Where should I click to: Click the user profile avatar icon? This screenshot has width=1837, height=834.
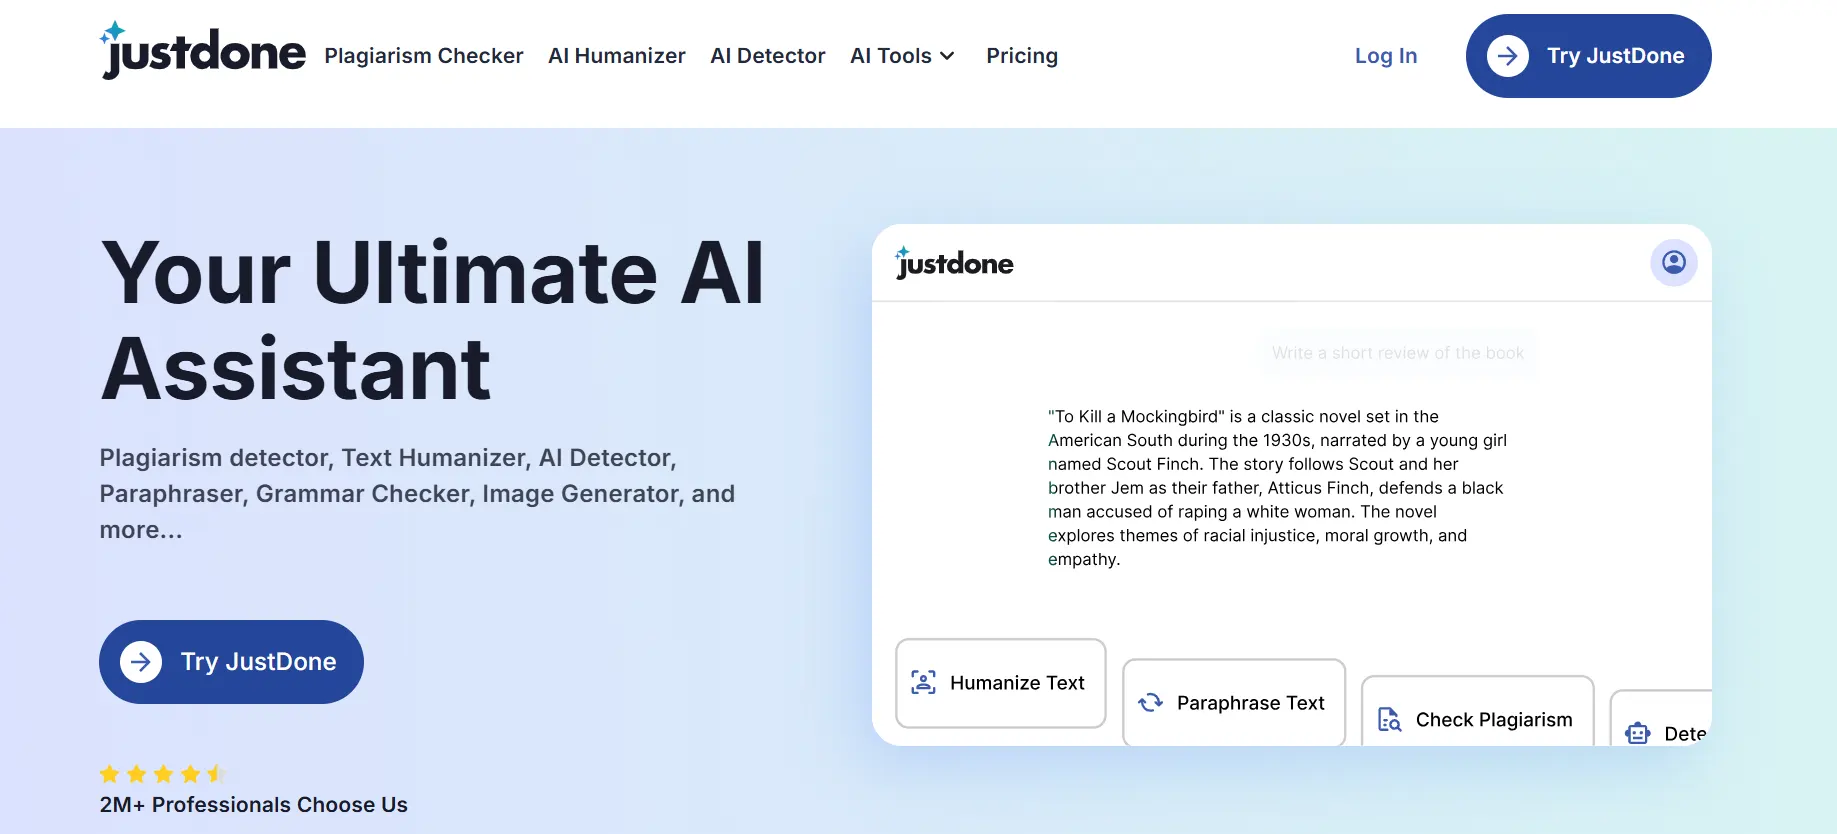click(1673, 262)
